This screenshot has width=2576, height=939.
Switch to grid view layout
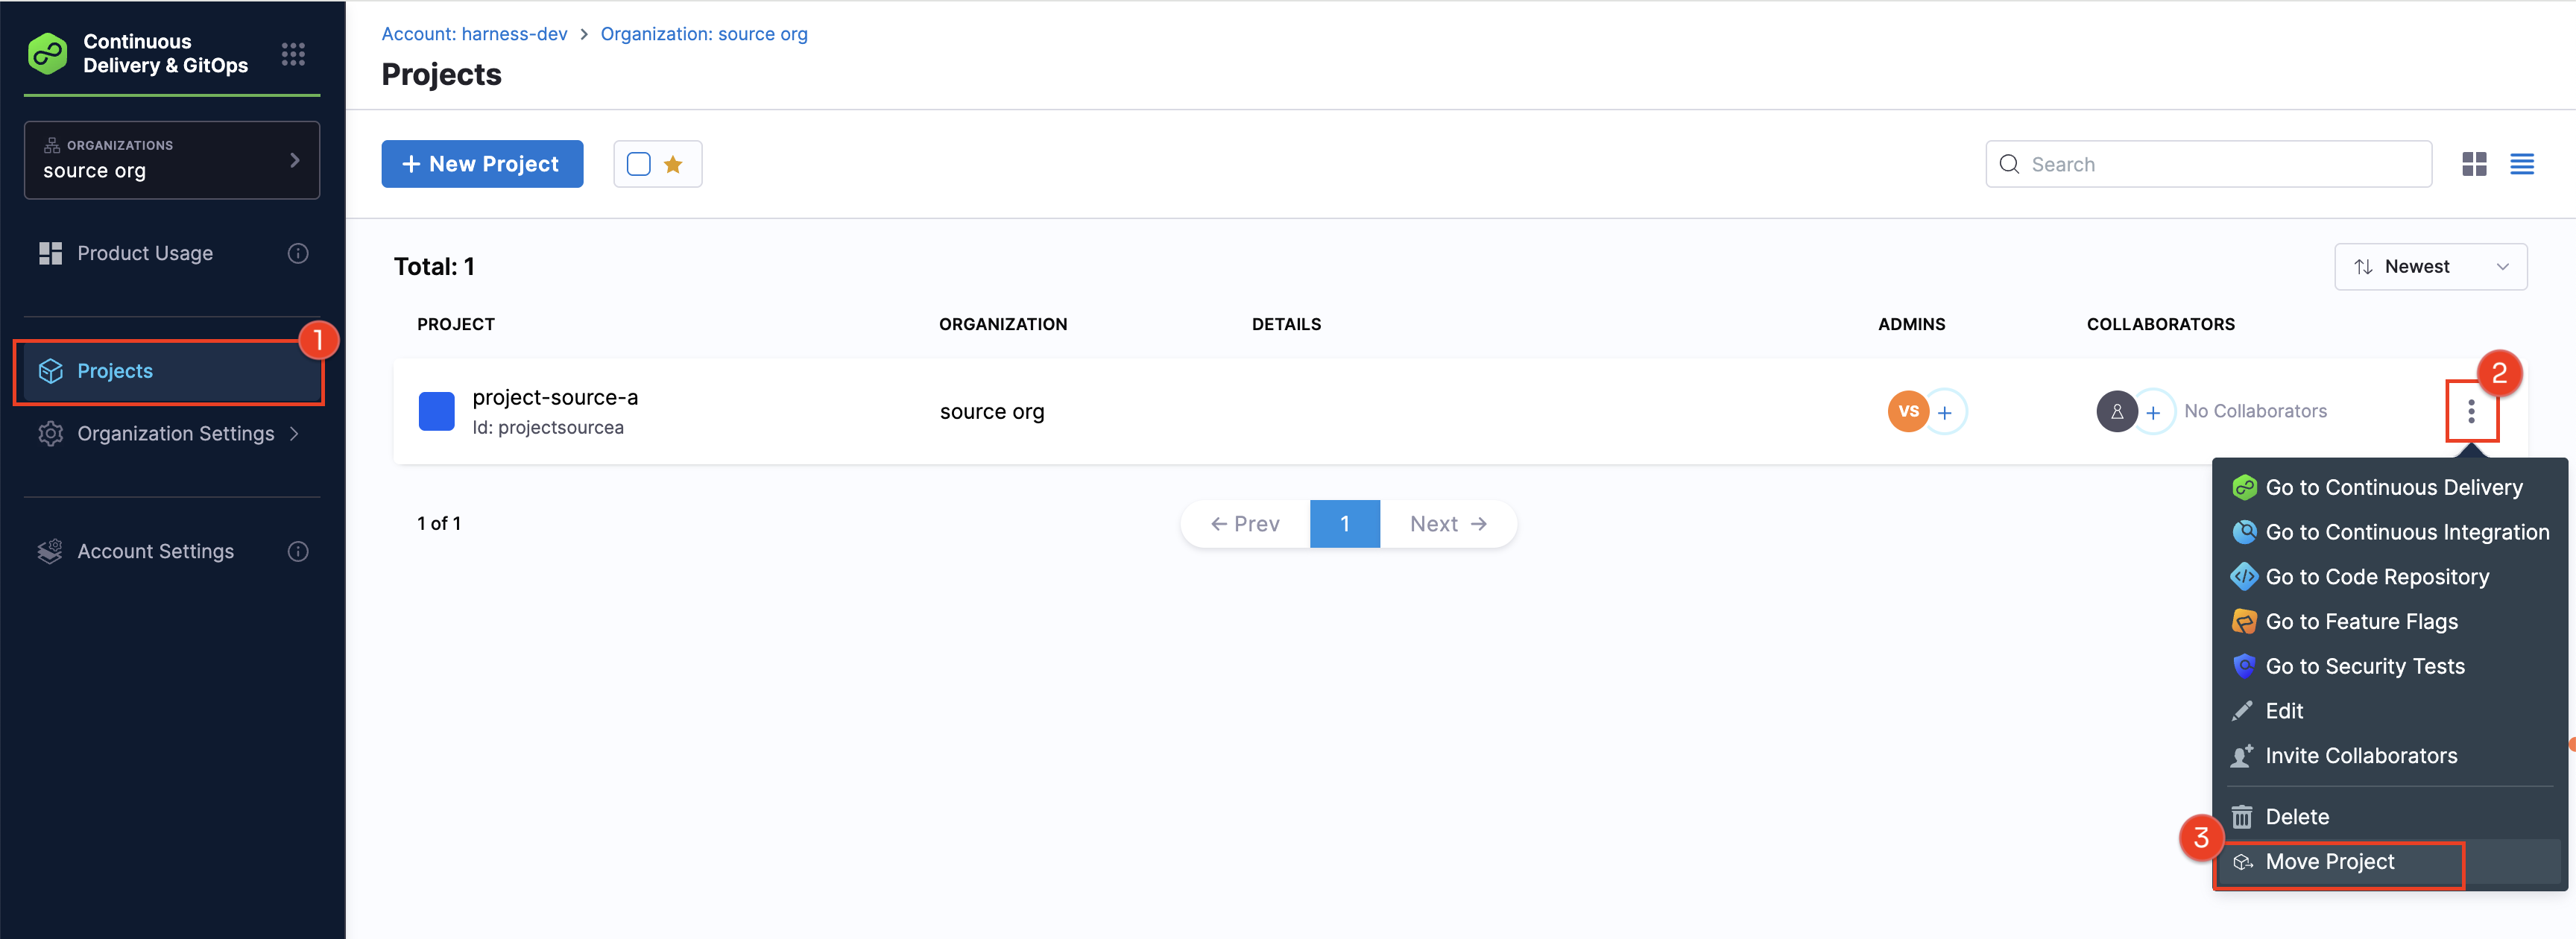[x=2474, y=164]
